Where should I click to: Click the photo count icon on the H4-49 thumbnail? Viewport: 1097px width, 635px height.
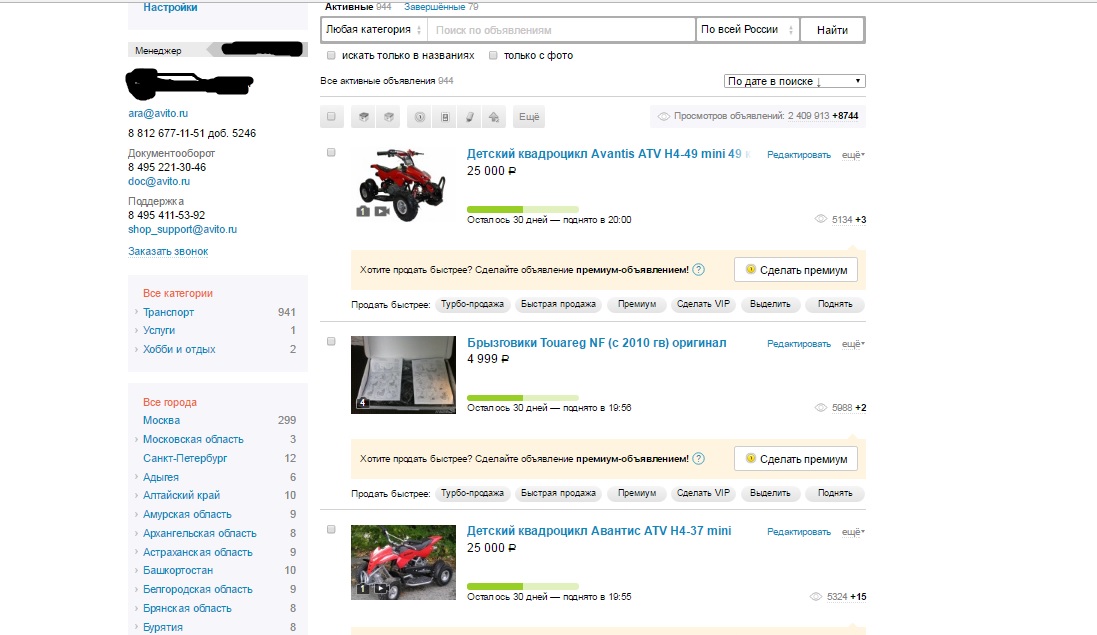pyautogui.click(x=363, y=211)
